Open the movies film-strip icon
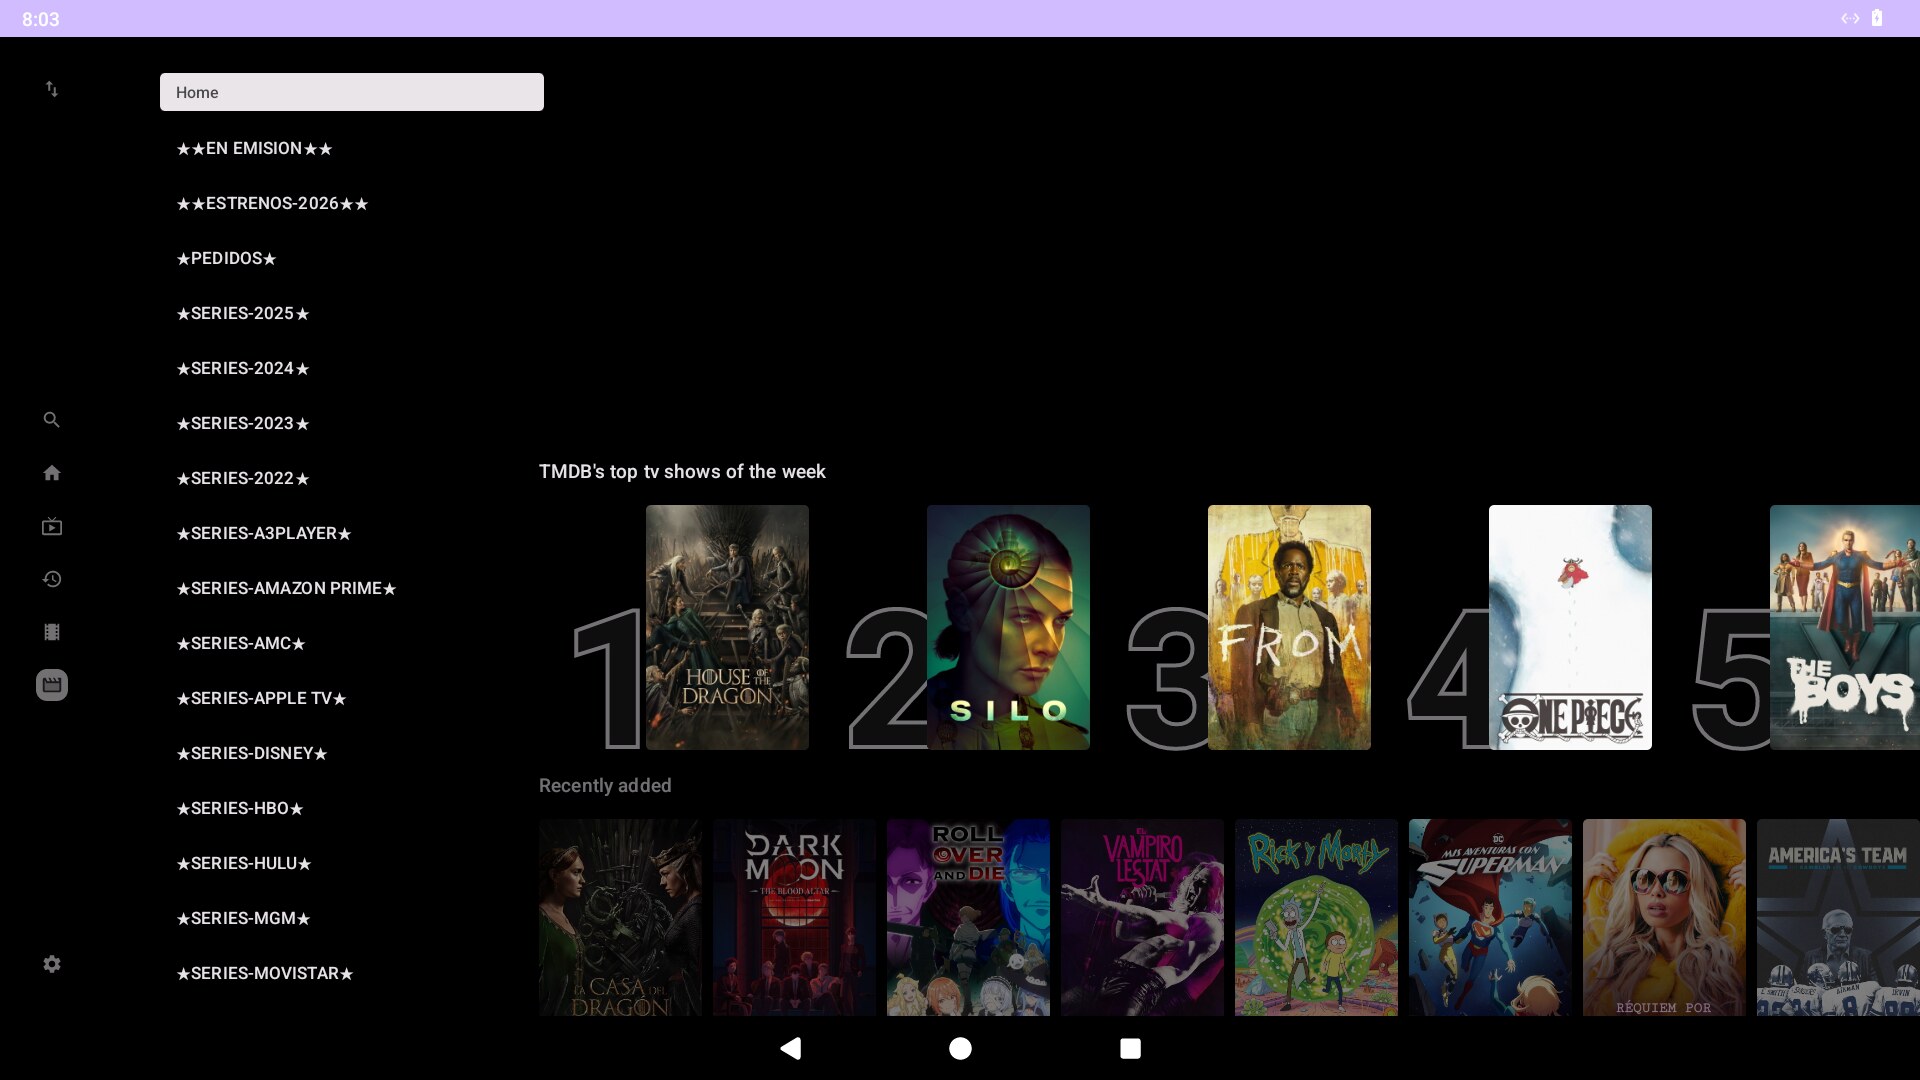The width and height of the screenshot is (1920, 1080). pos(52,632)
